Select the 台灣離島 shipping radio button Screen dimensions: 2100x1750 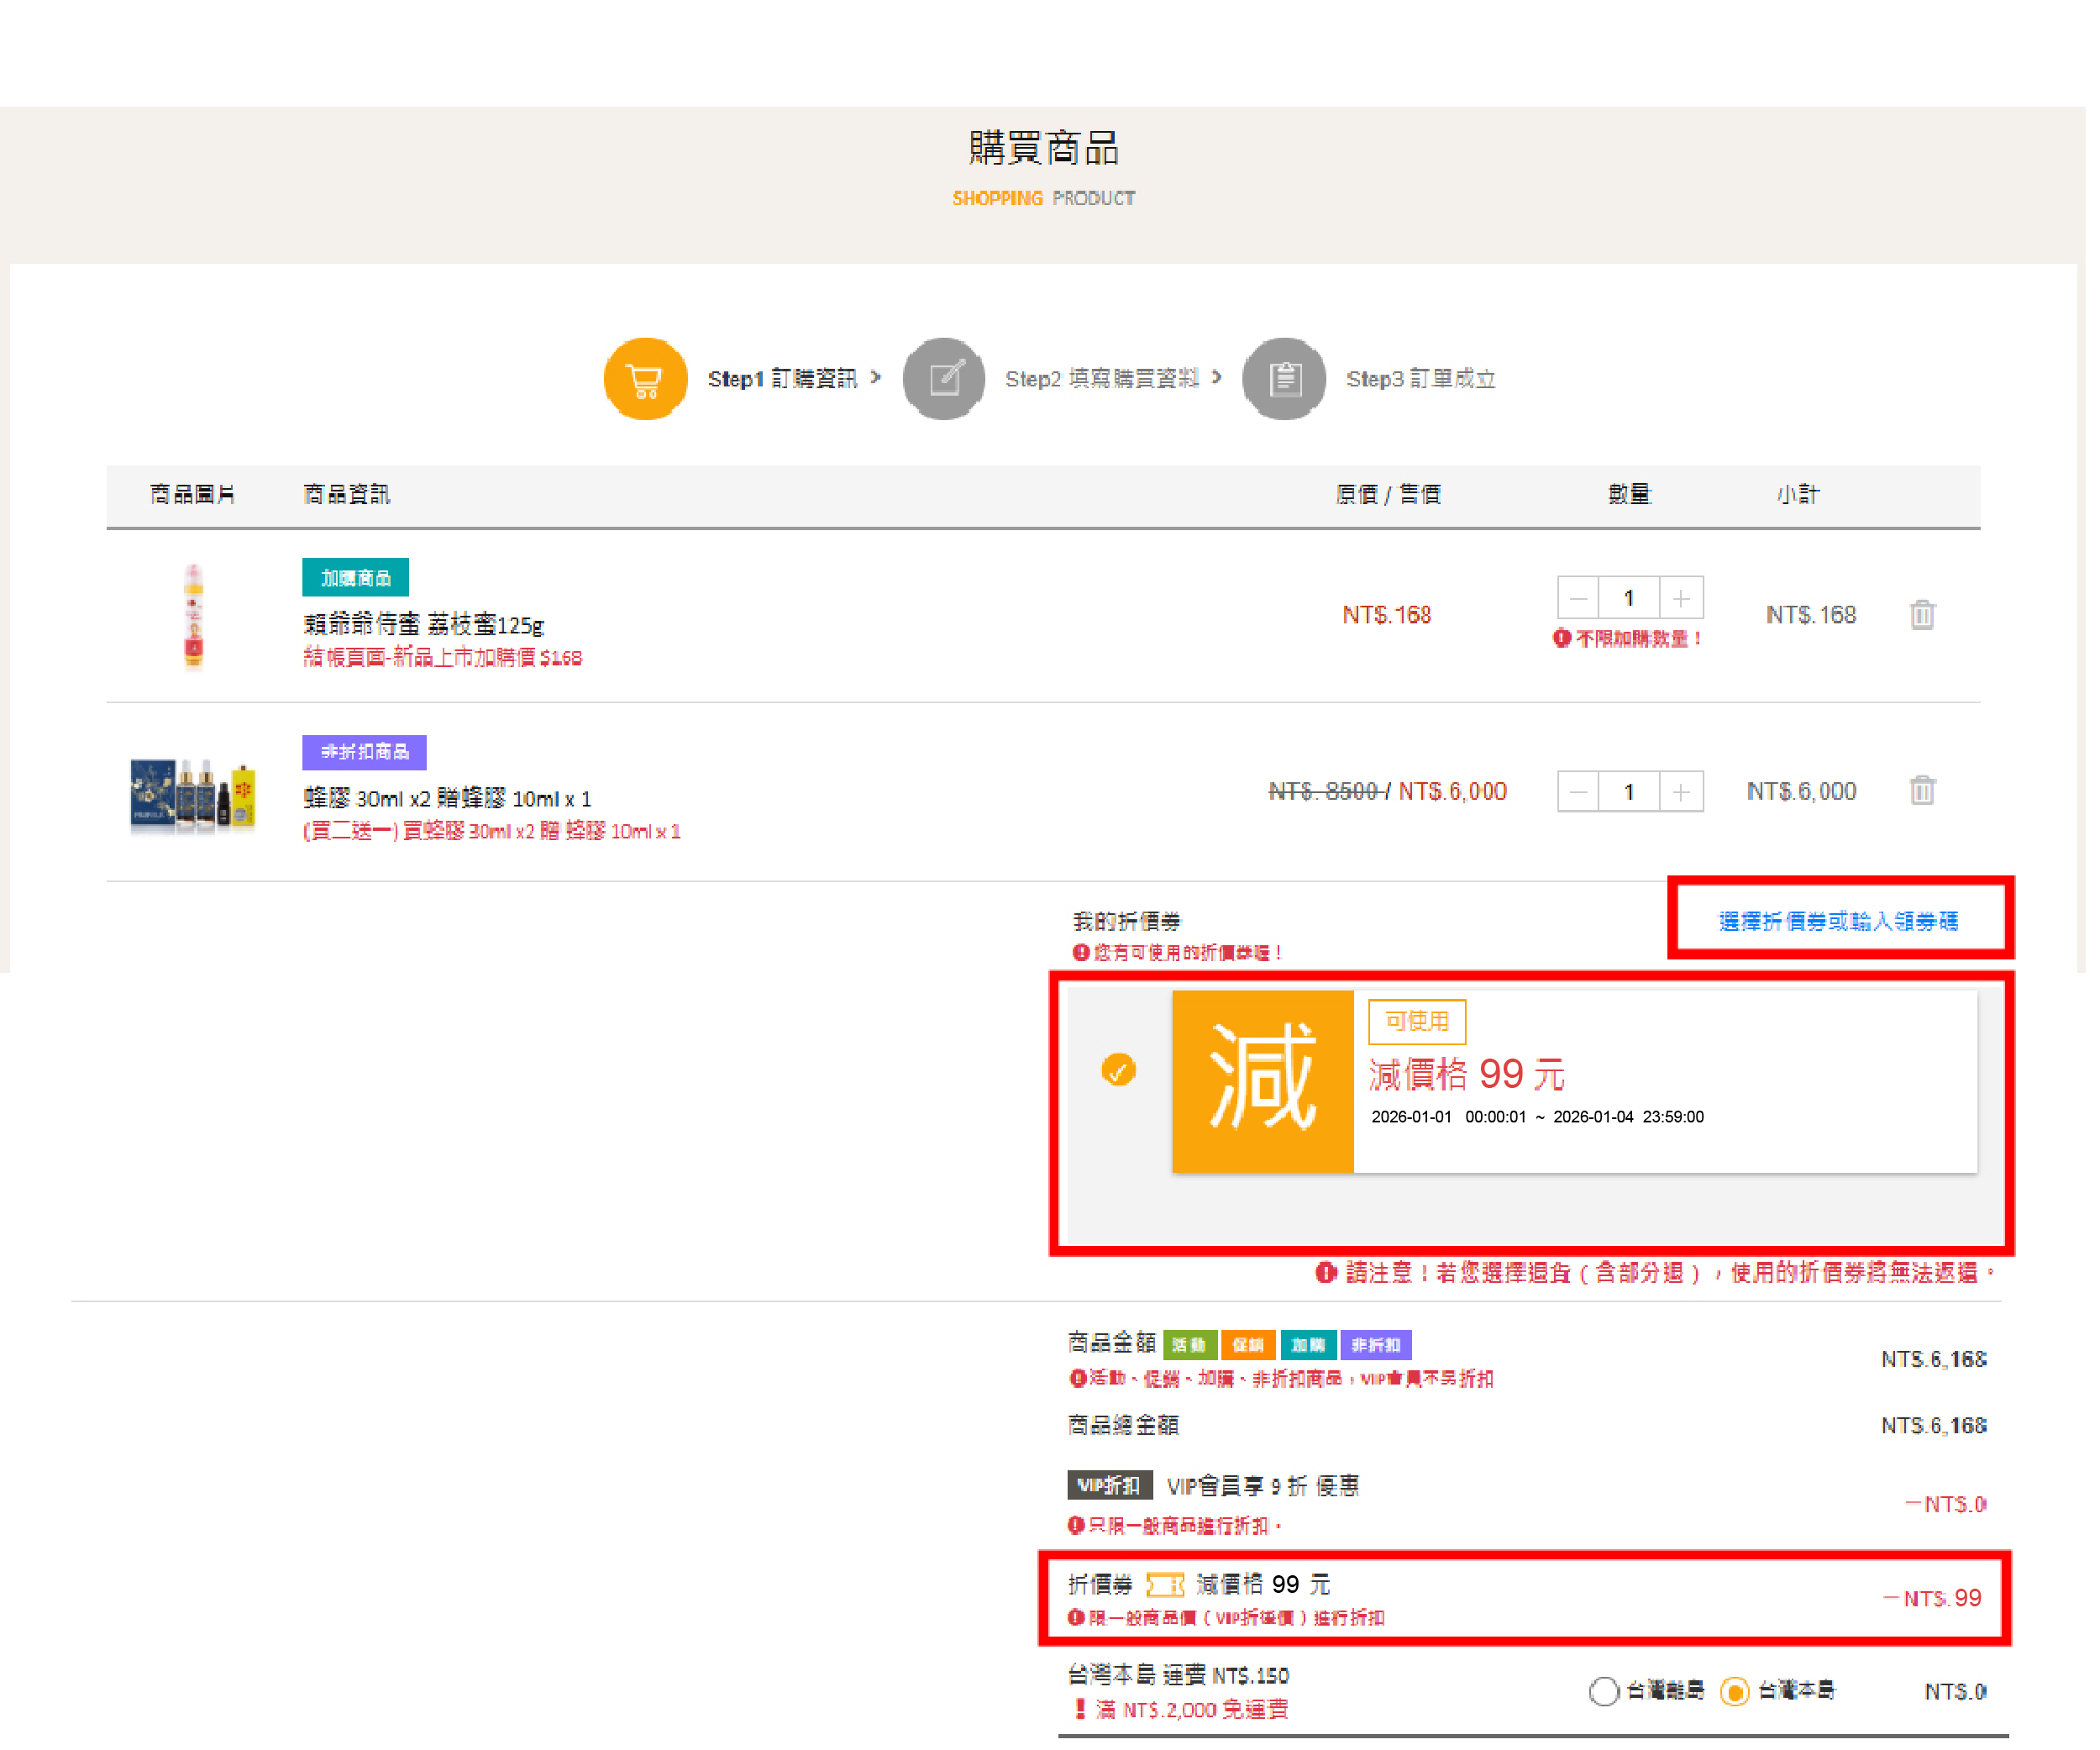pyautogui.click(x=1603, y=1691)
